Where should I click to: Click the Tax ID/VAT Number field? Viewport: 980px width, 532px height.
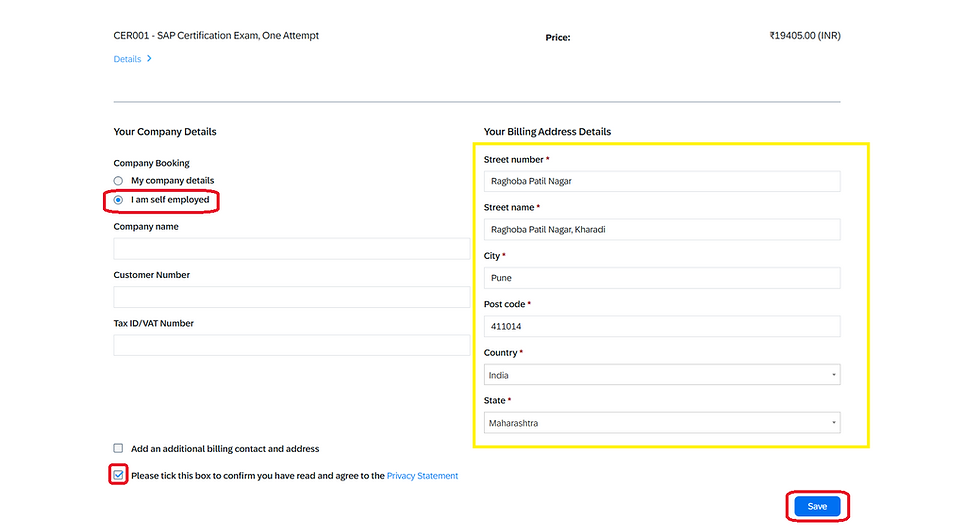(x=291, y=345)
